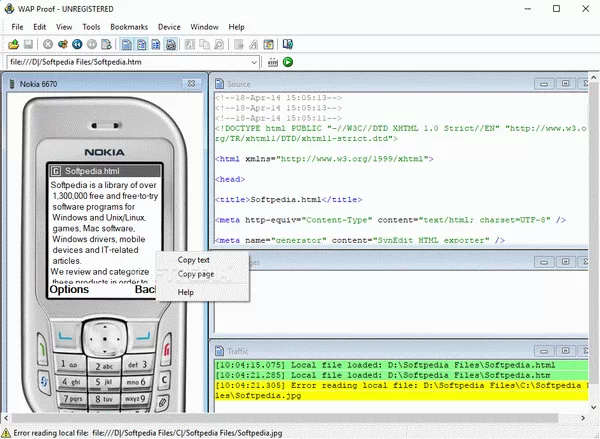Click the grayed ruler-triangle toolbar icon

pyautogui.click(x=254, y=44)
